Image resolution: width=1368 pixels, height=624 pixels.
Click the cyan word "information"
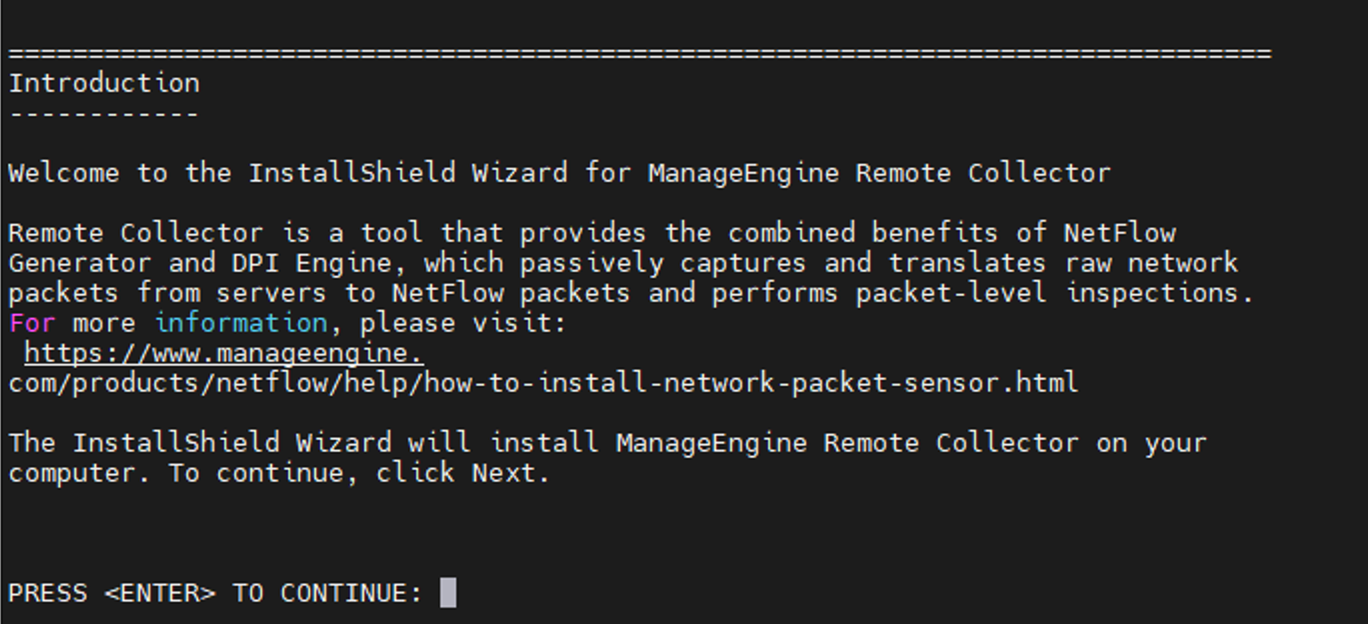click(240, 323)
